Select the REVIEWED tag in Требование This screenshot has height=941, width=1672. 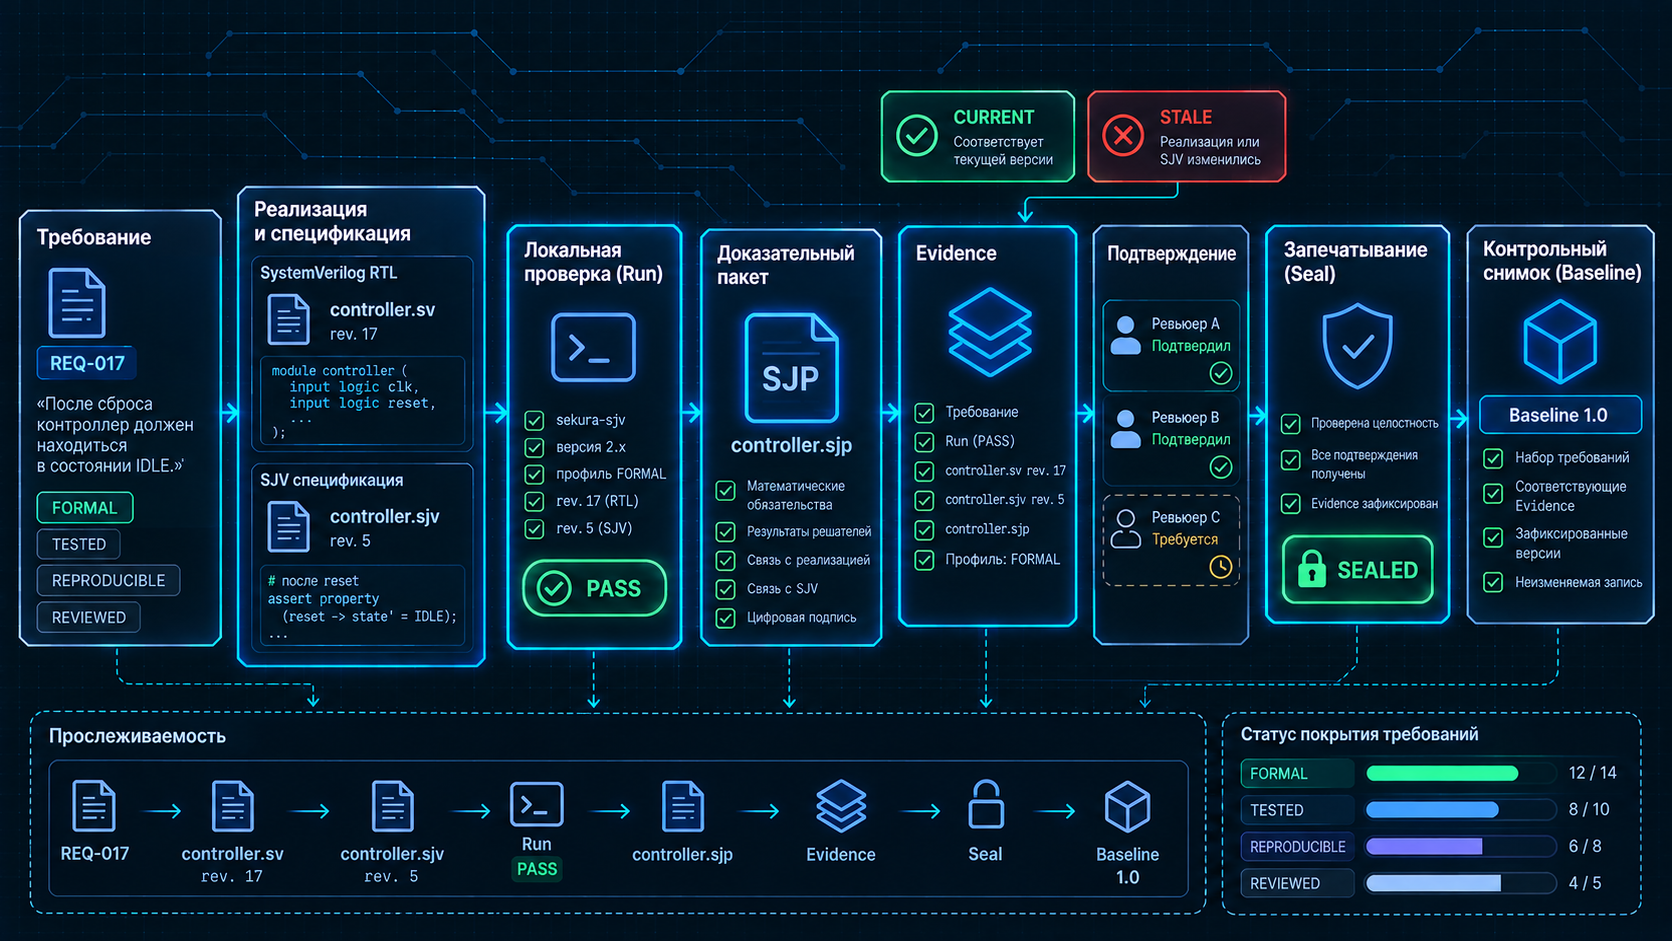click(x=89, y=617)
